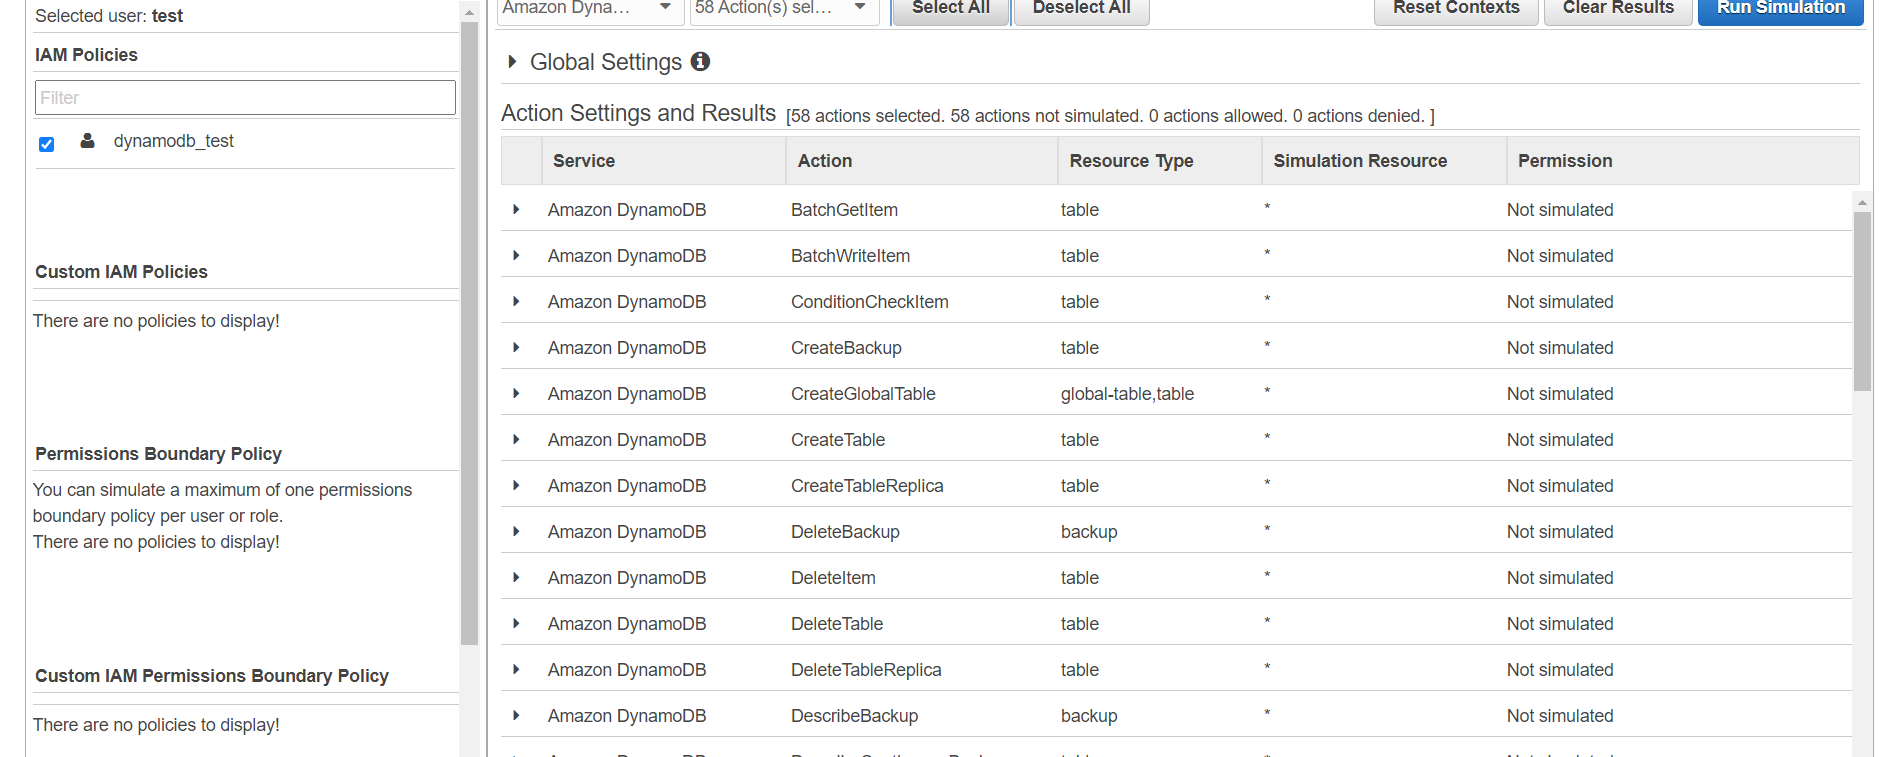Viewport: 1888px width, 757px height.
Task: Uncheck the dynamodb_test policy checkbox
Action: pyautogui.click(x=46, y=144)
